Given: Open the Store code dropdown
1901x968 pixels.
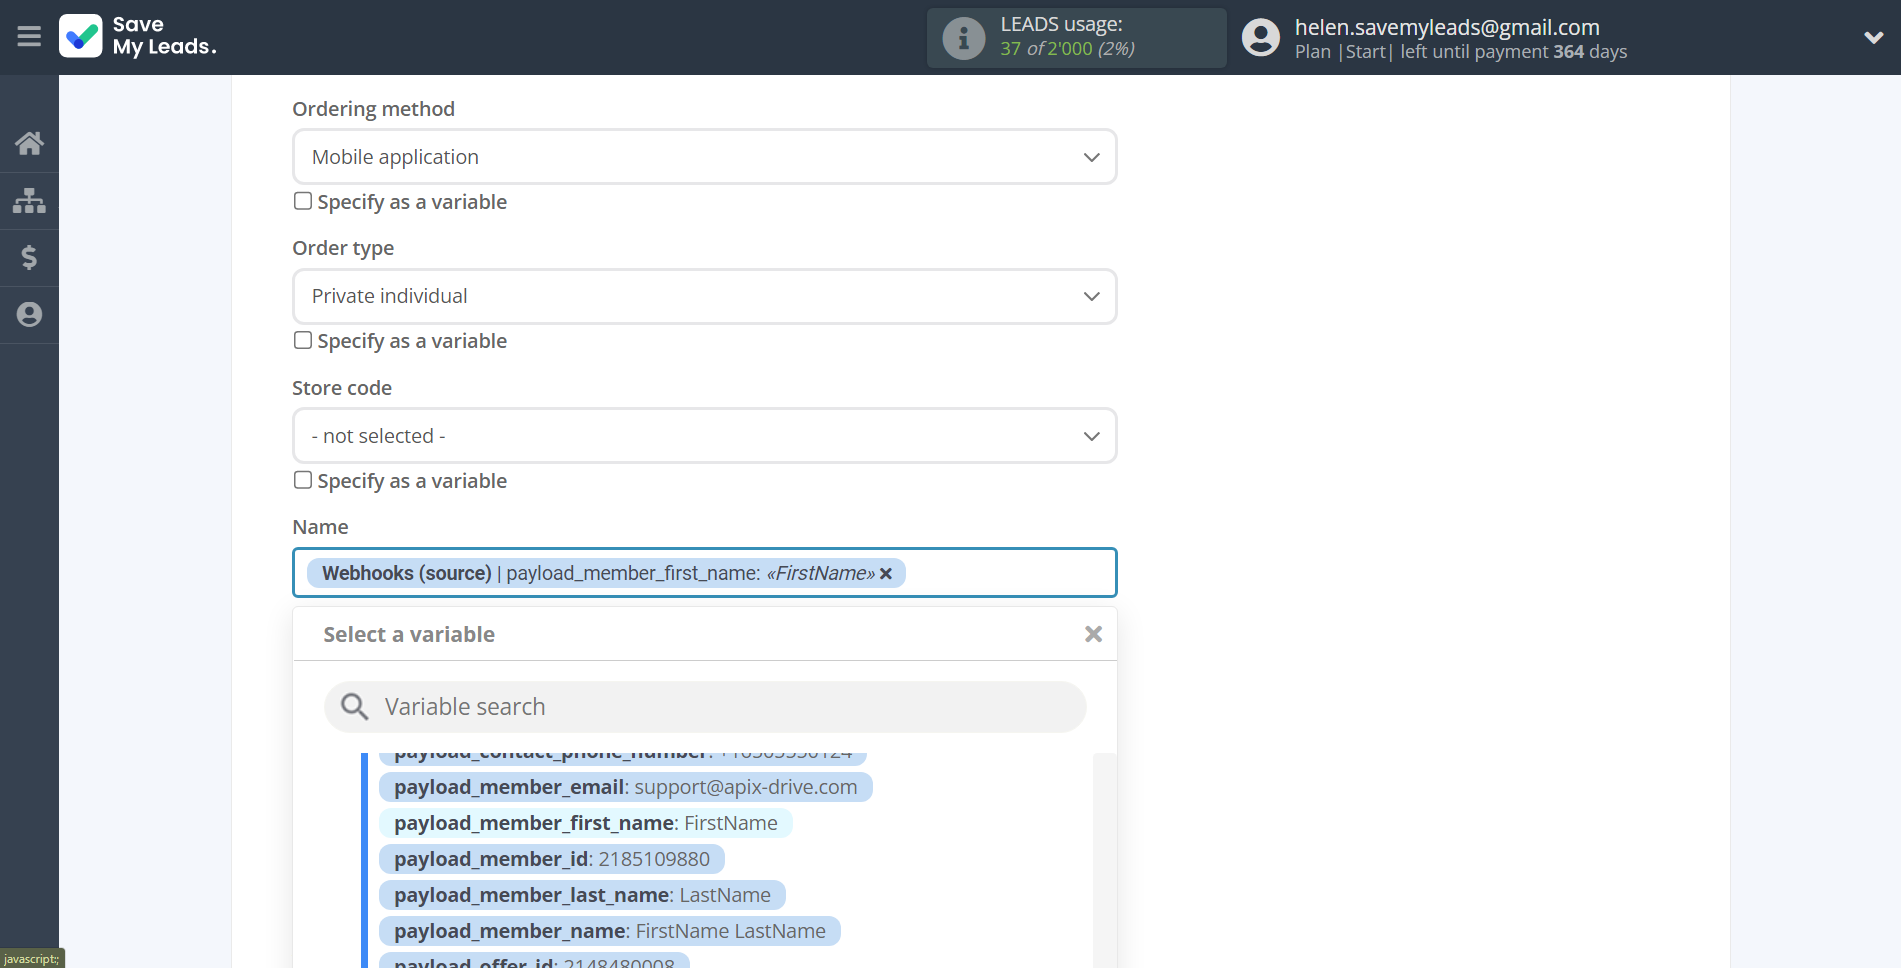Looking at the screenshot, I should pos(704,436).
